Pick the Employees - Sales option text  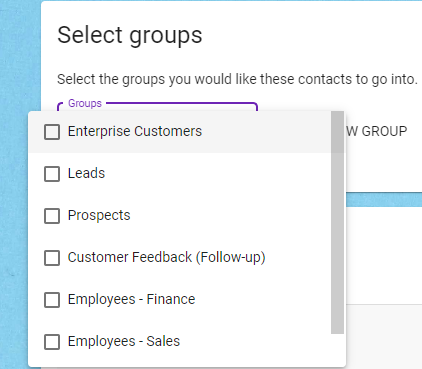[x=124, y=341]
